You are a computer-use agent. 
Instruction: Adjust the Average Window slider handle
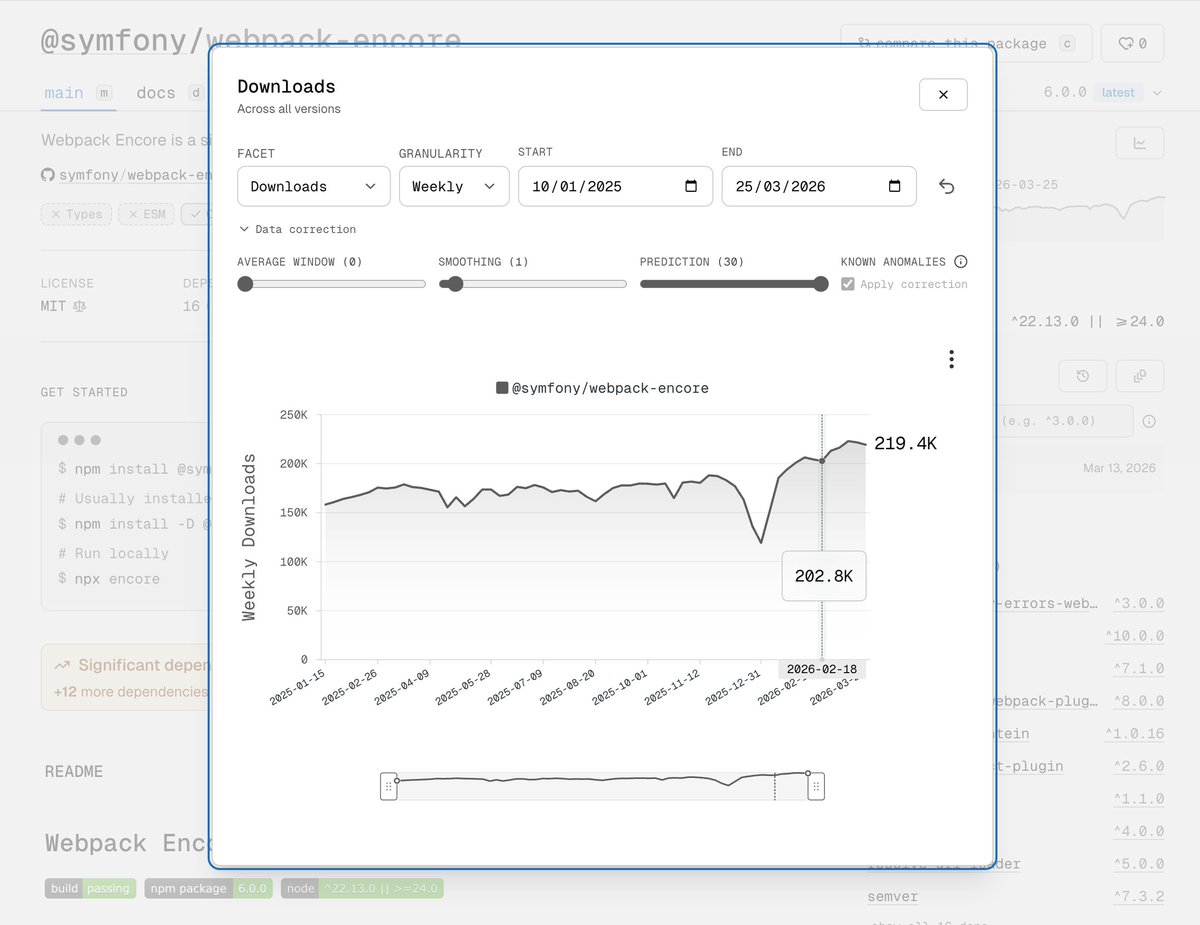pyautogui.click(x=245, y=284)
